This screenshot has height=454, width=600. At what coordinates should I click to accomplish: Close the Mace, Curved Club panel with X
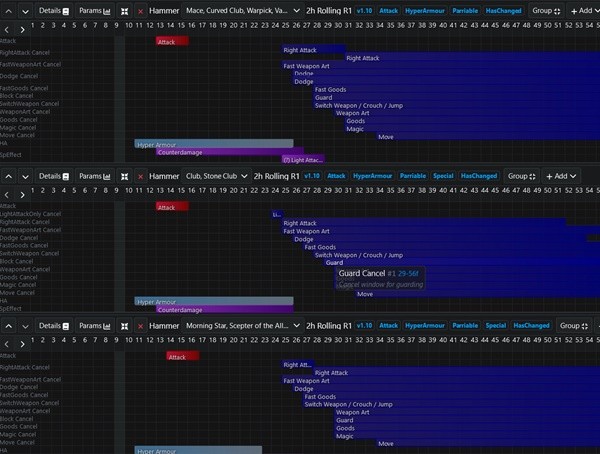[x=141, y=9]
